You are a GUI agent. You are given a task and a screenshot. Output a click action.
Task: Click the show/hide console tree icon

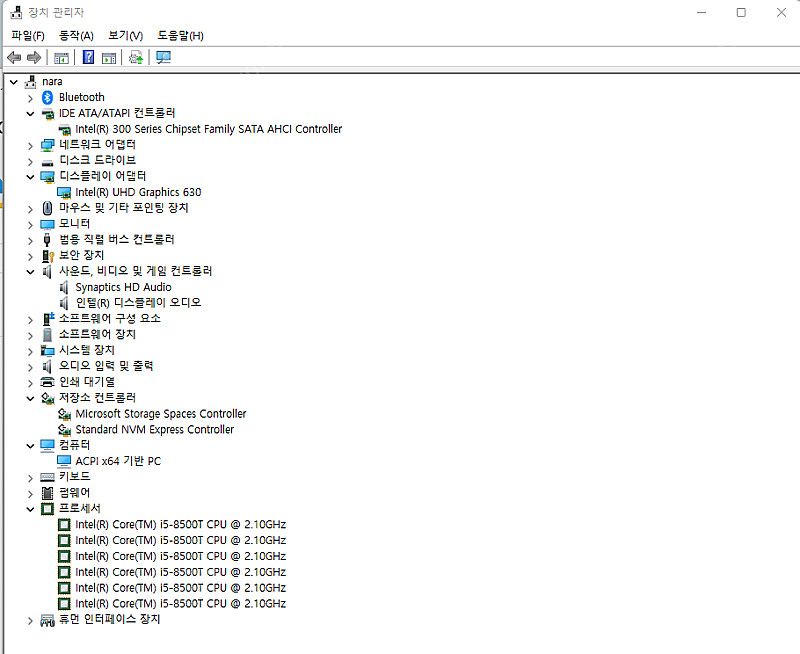point(62,57)
